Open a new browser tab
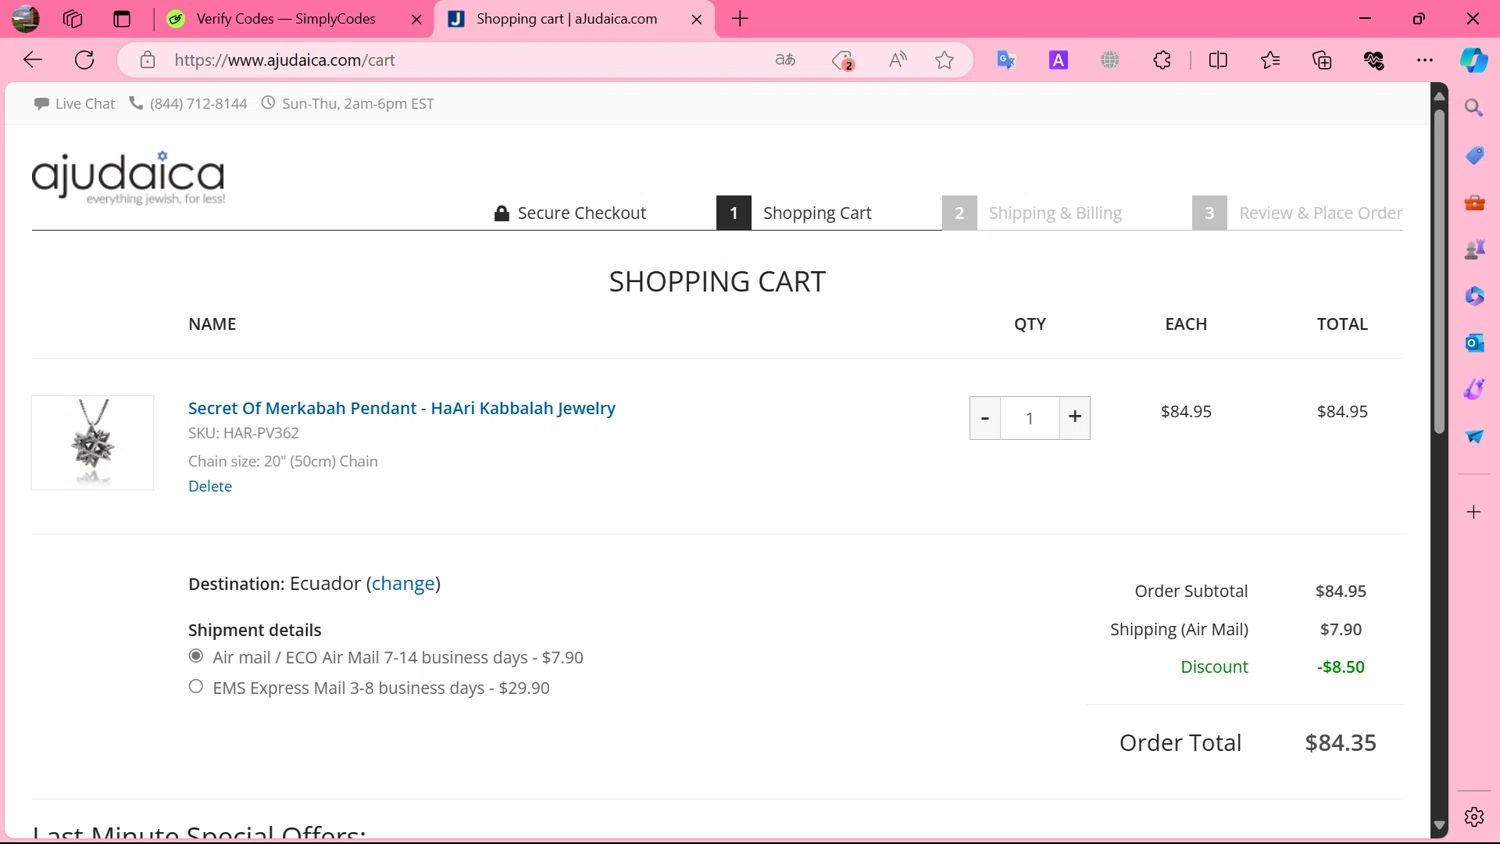The width and height of the screenshot is (1500, 844). [740, 19]
